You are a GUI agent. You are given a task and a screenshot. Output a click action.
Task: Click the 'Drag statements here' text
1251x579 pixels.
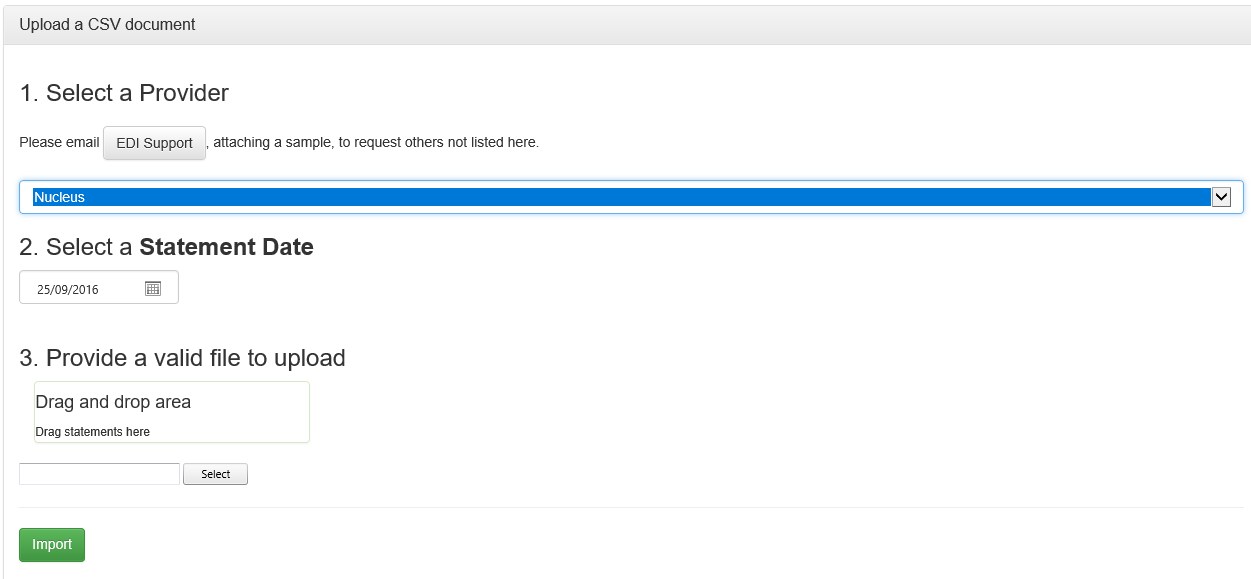pyautogui.click(x=93, y=432)
